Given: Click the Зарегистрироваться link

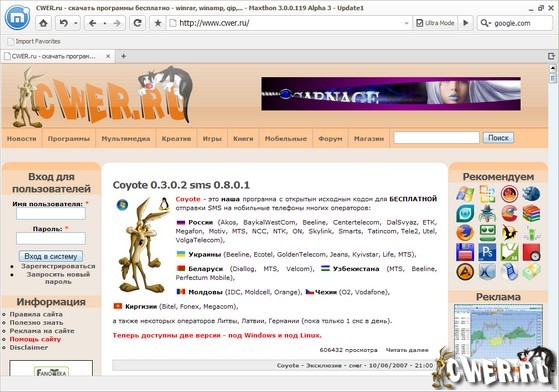Looking at the screenshot, I should 58,266.
